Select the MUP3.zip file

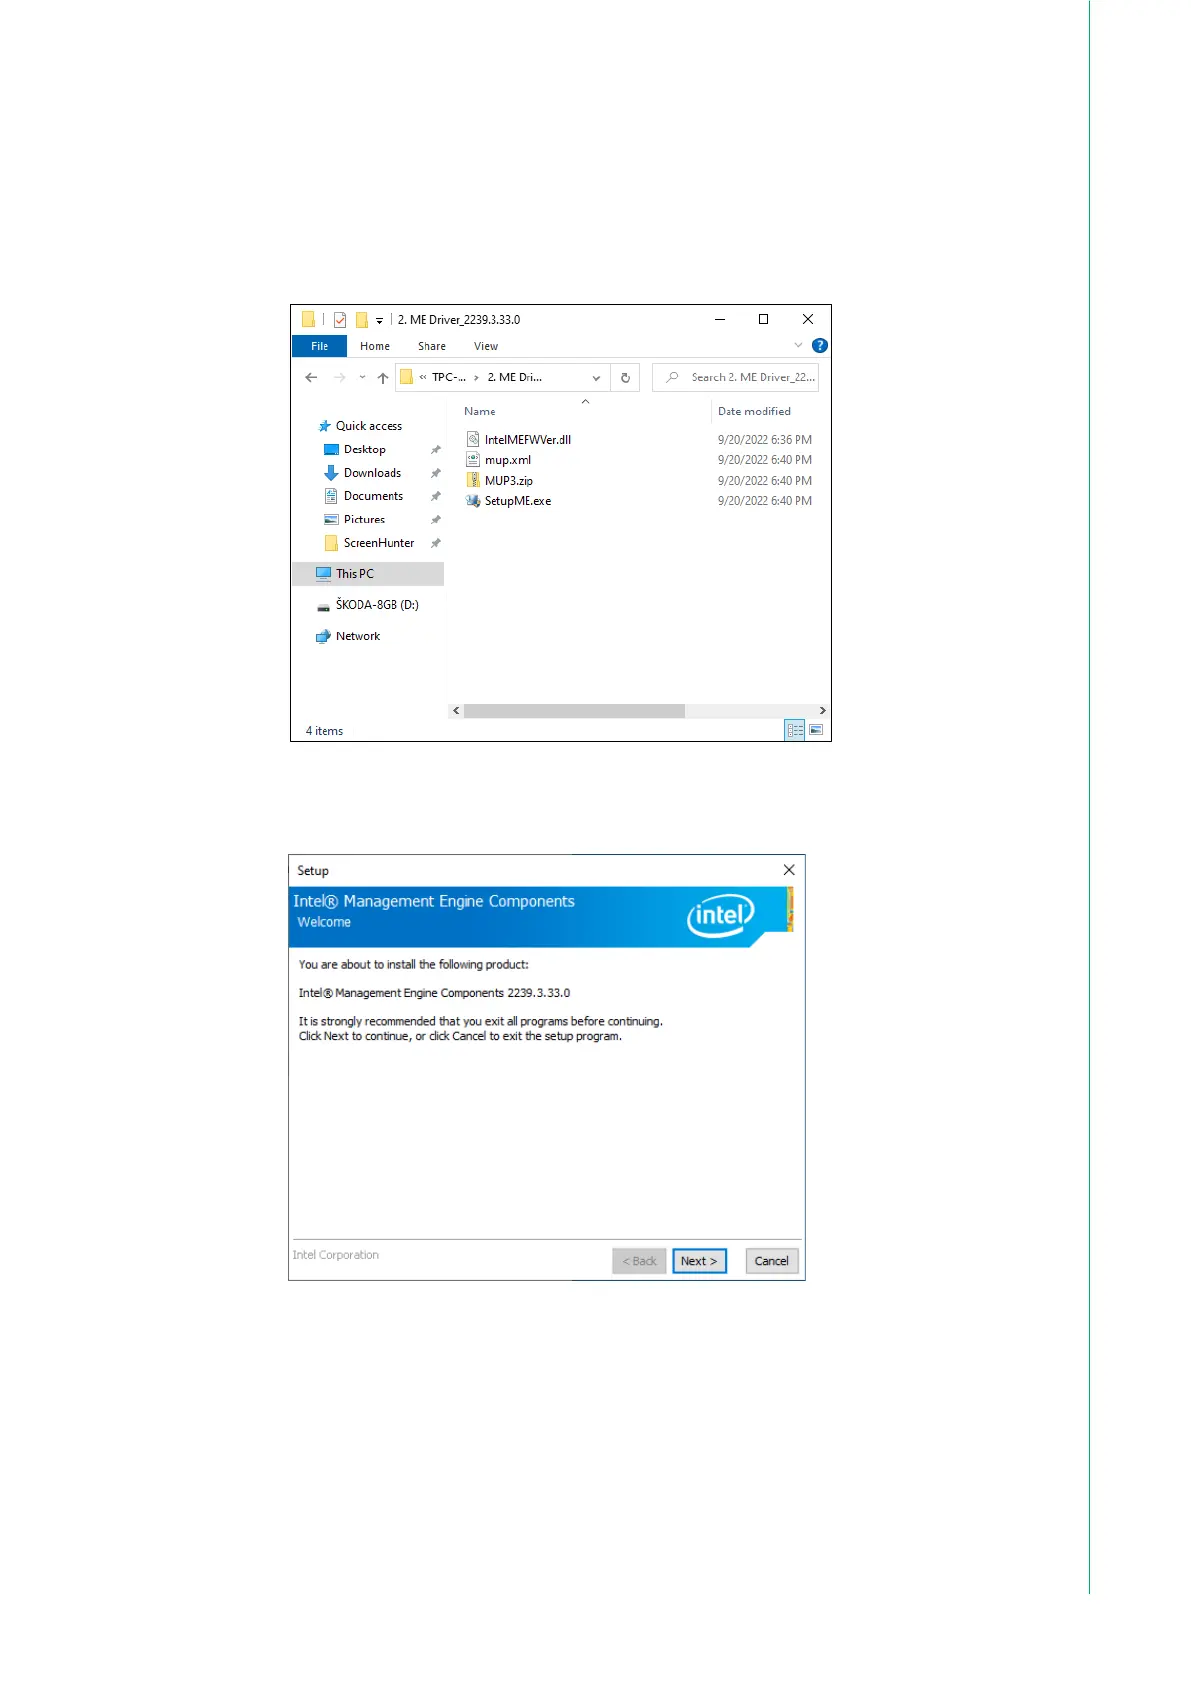tap(509, 481)
